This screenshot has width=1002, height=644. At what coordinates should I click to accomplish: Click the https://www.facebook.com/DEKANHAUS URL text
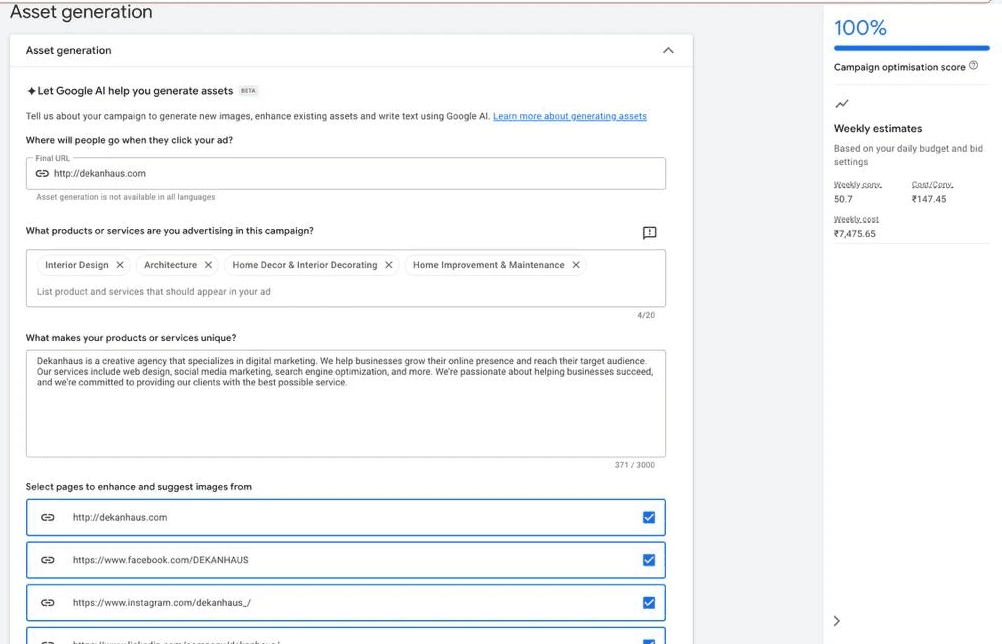160,560
